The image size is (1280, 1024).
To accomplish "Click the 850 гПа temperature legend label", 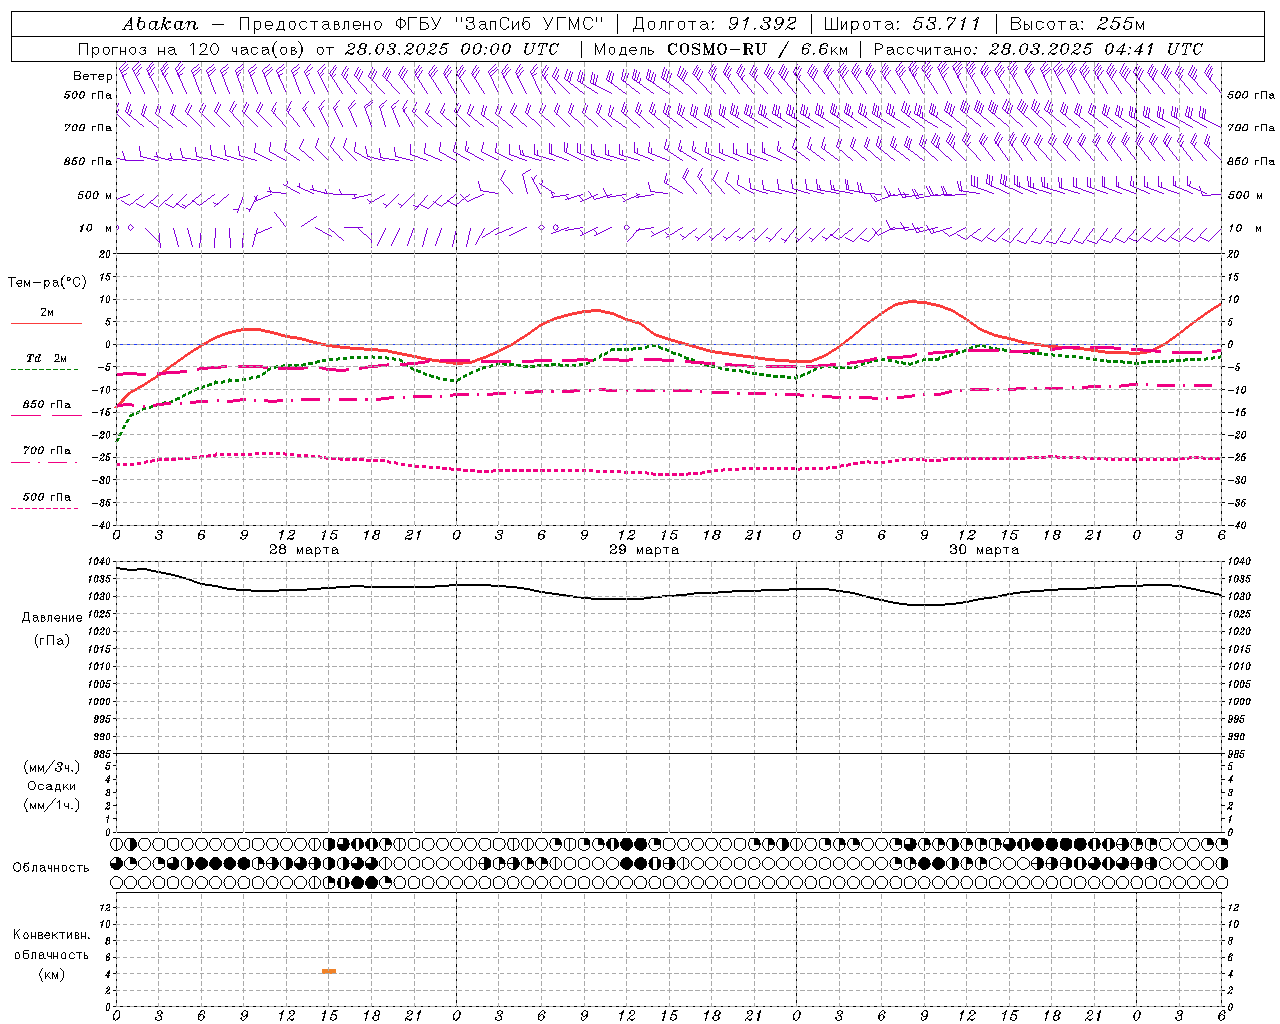I will [47, 405].
